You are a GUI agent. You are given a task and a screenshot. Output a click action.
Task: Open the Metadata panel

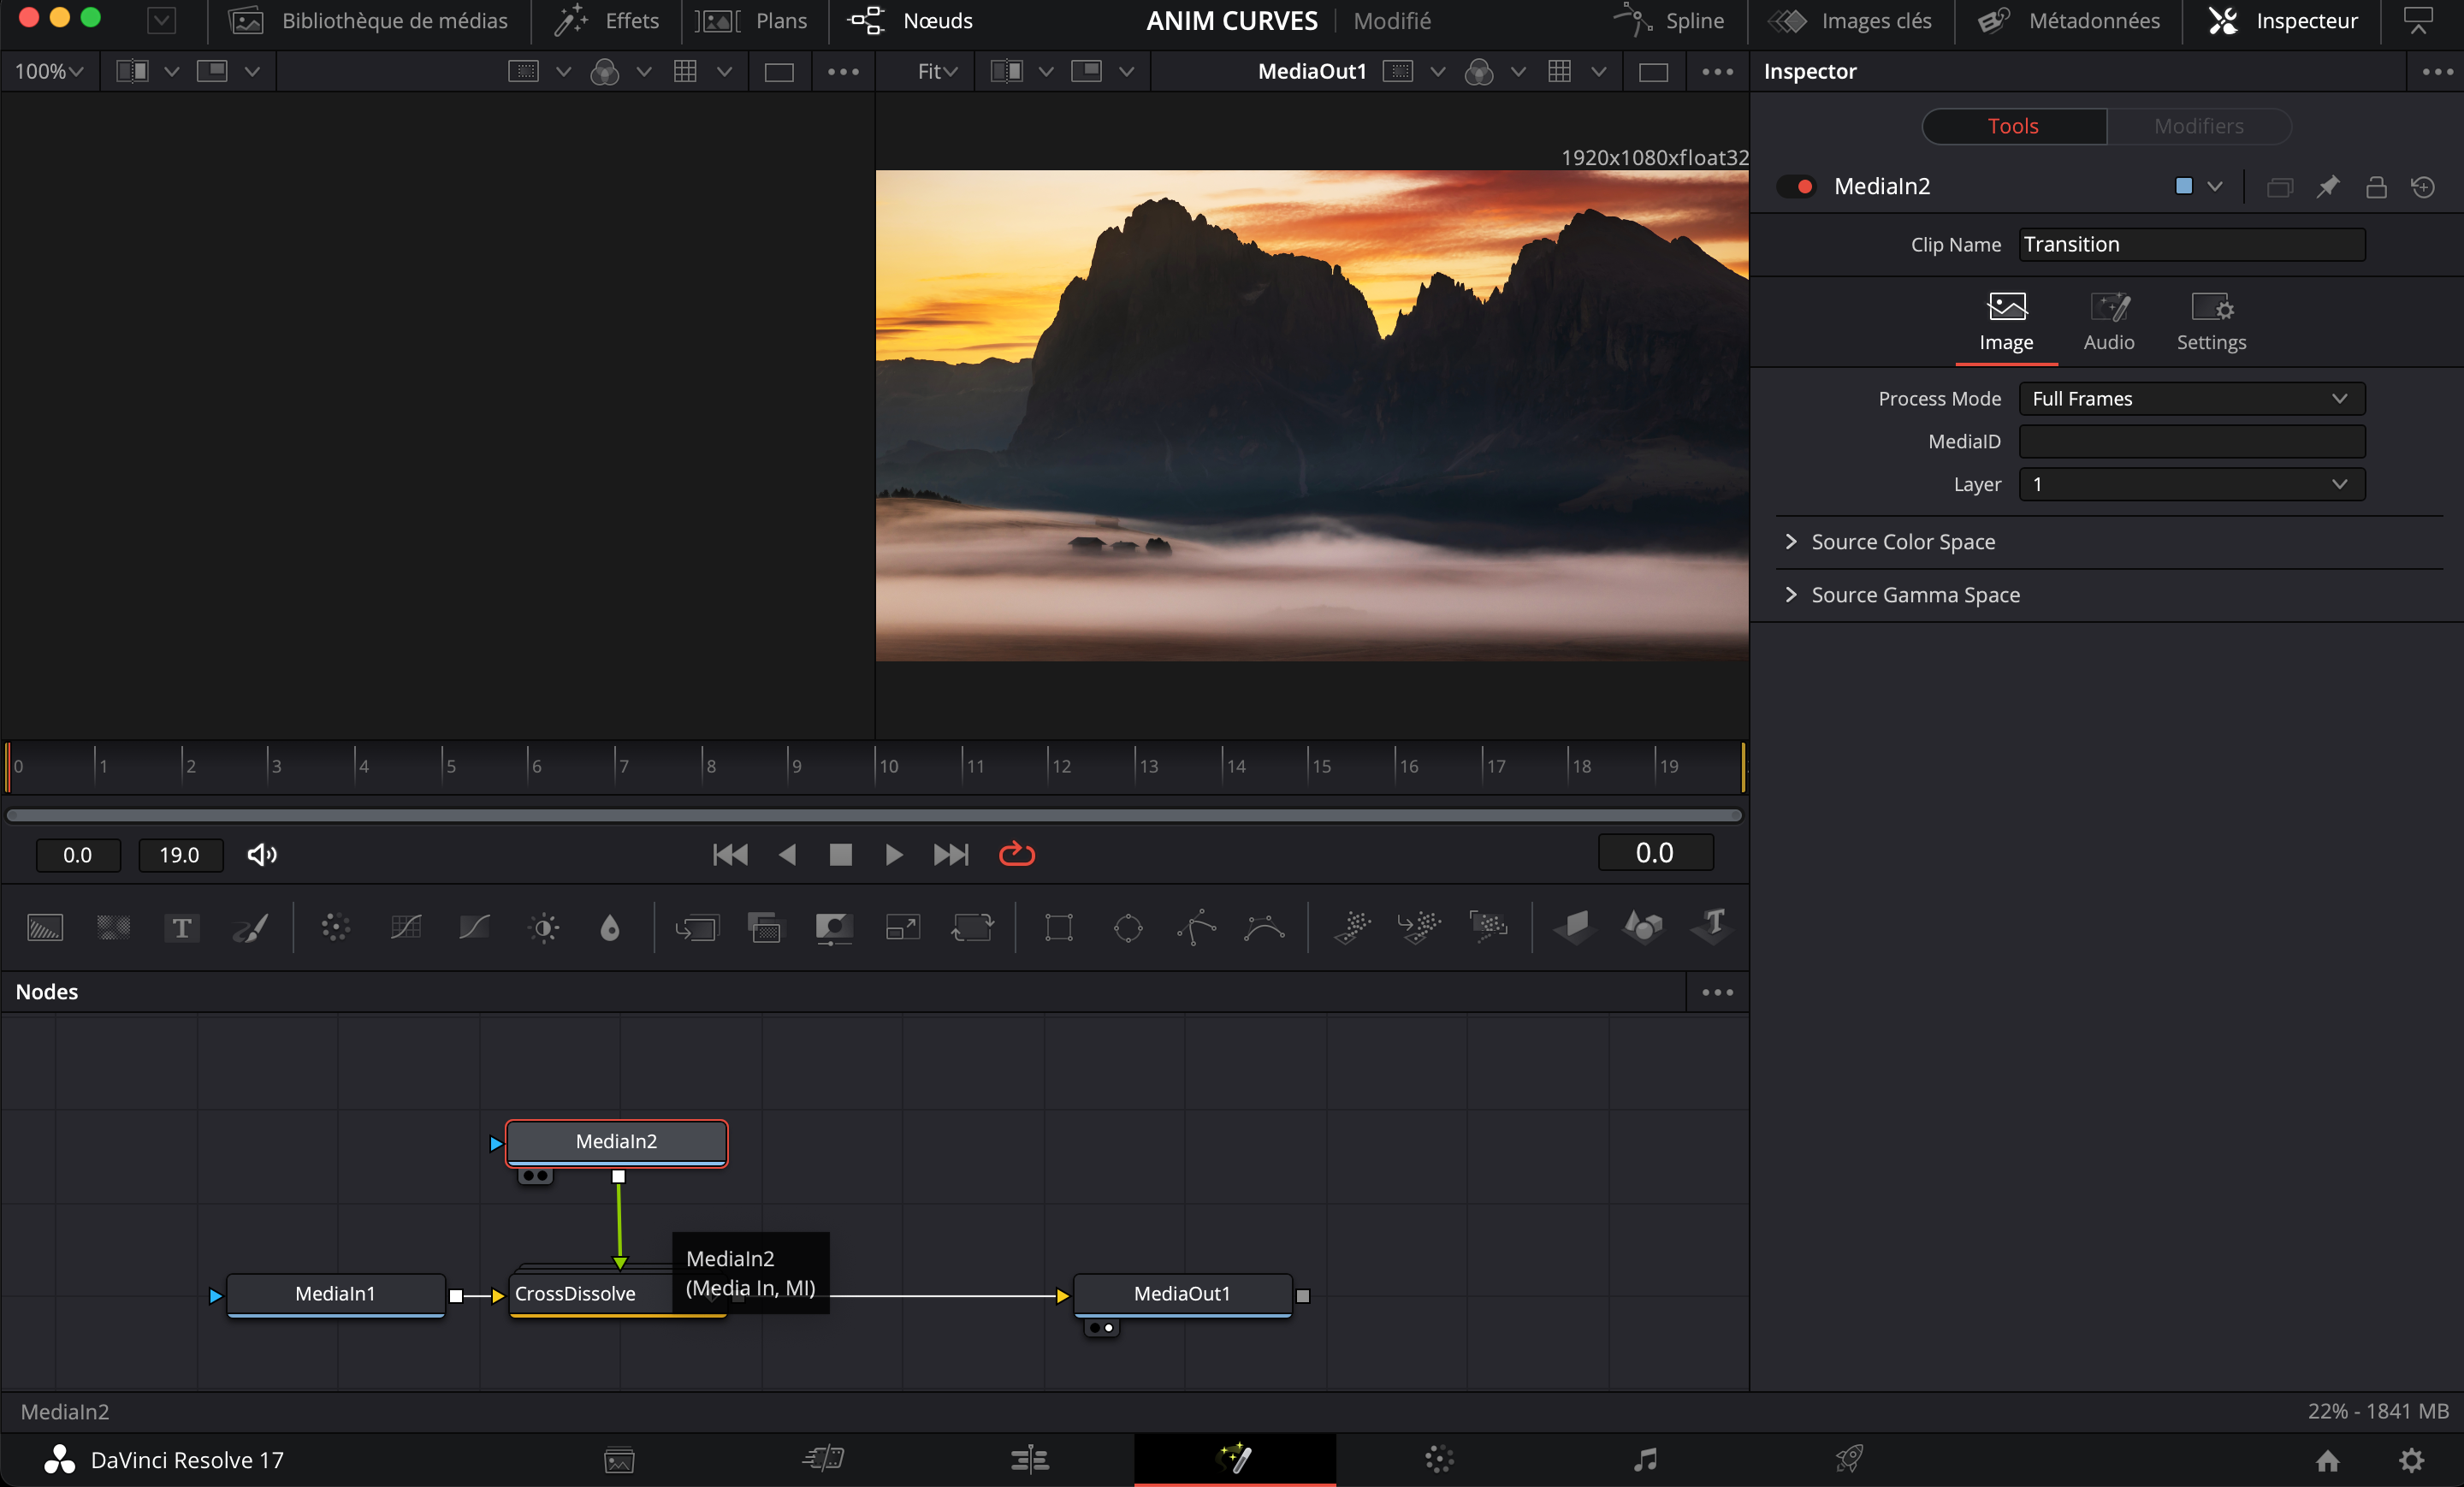tap(2097, 20)
